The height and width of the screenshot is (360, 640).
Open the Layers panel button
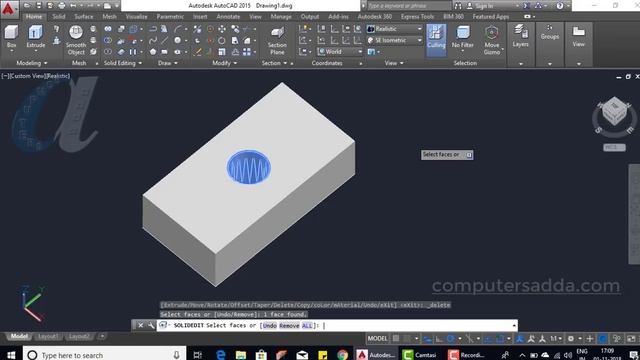pos(520,36)
